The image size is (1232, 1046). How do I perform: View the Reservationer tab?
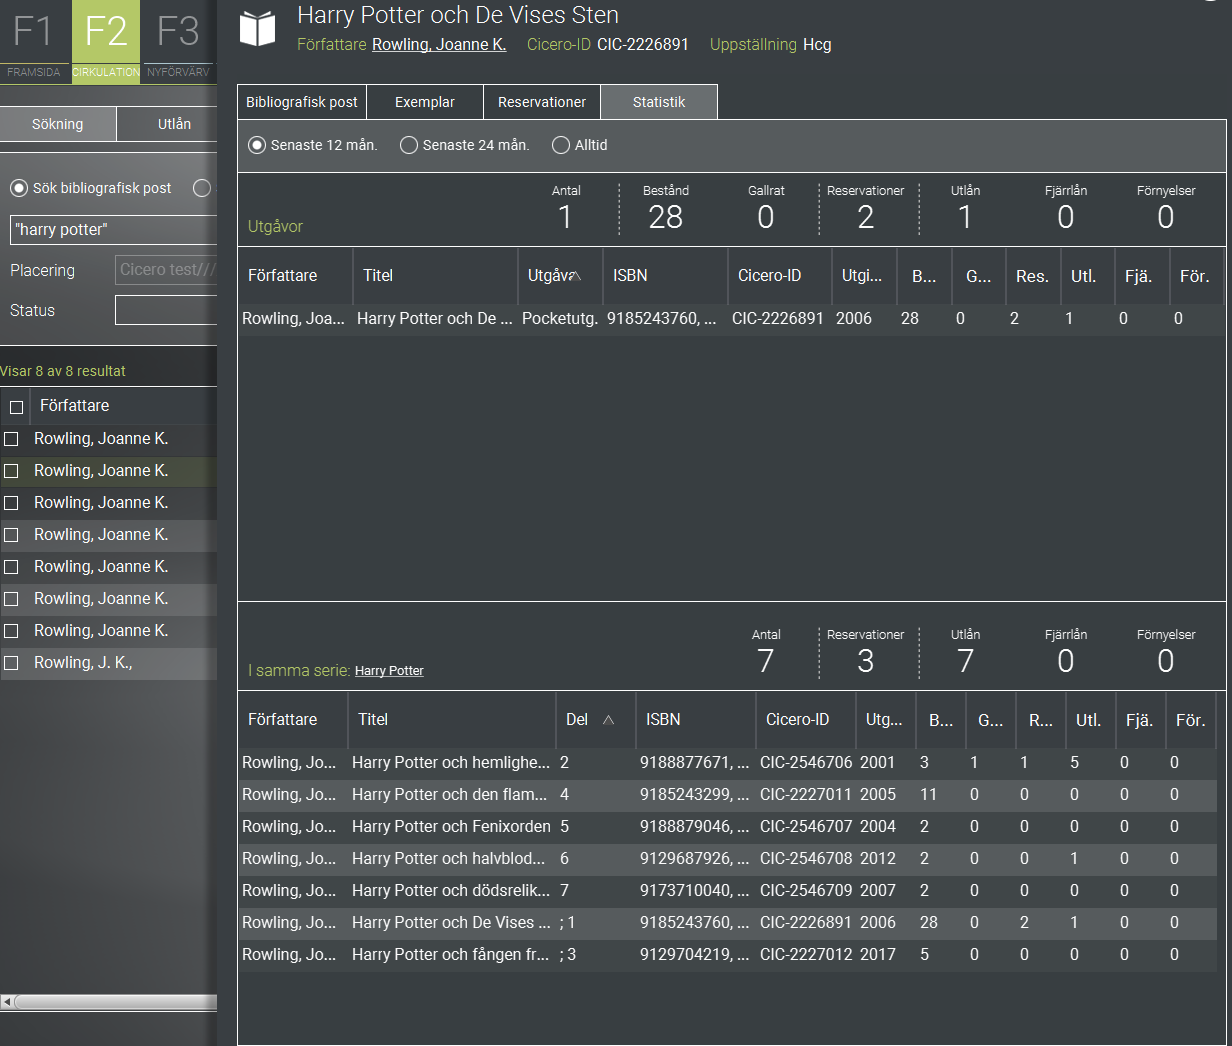coord(542,102)
